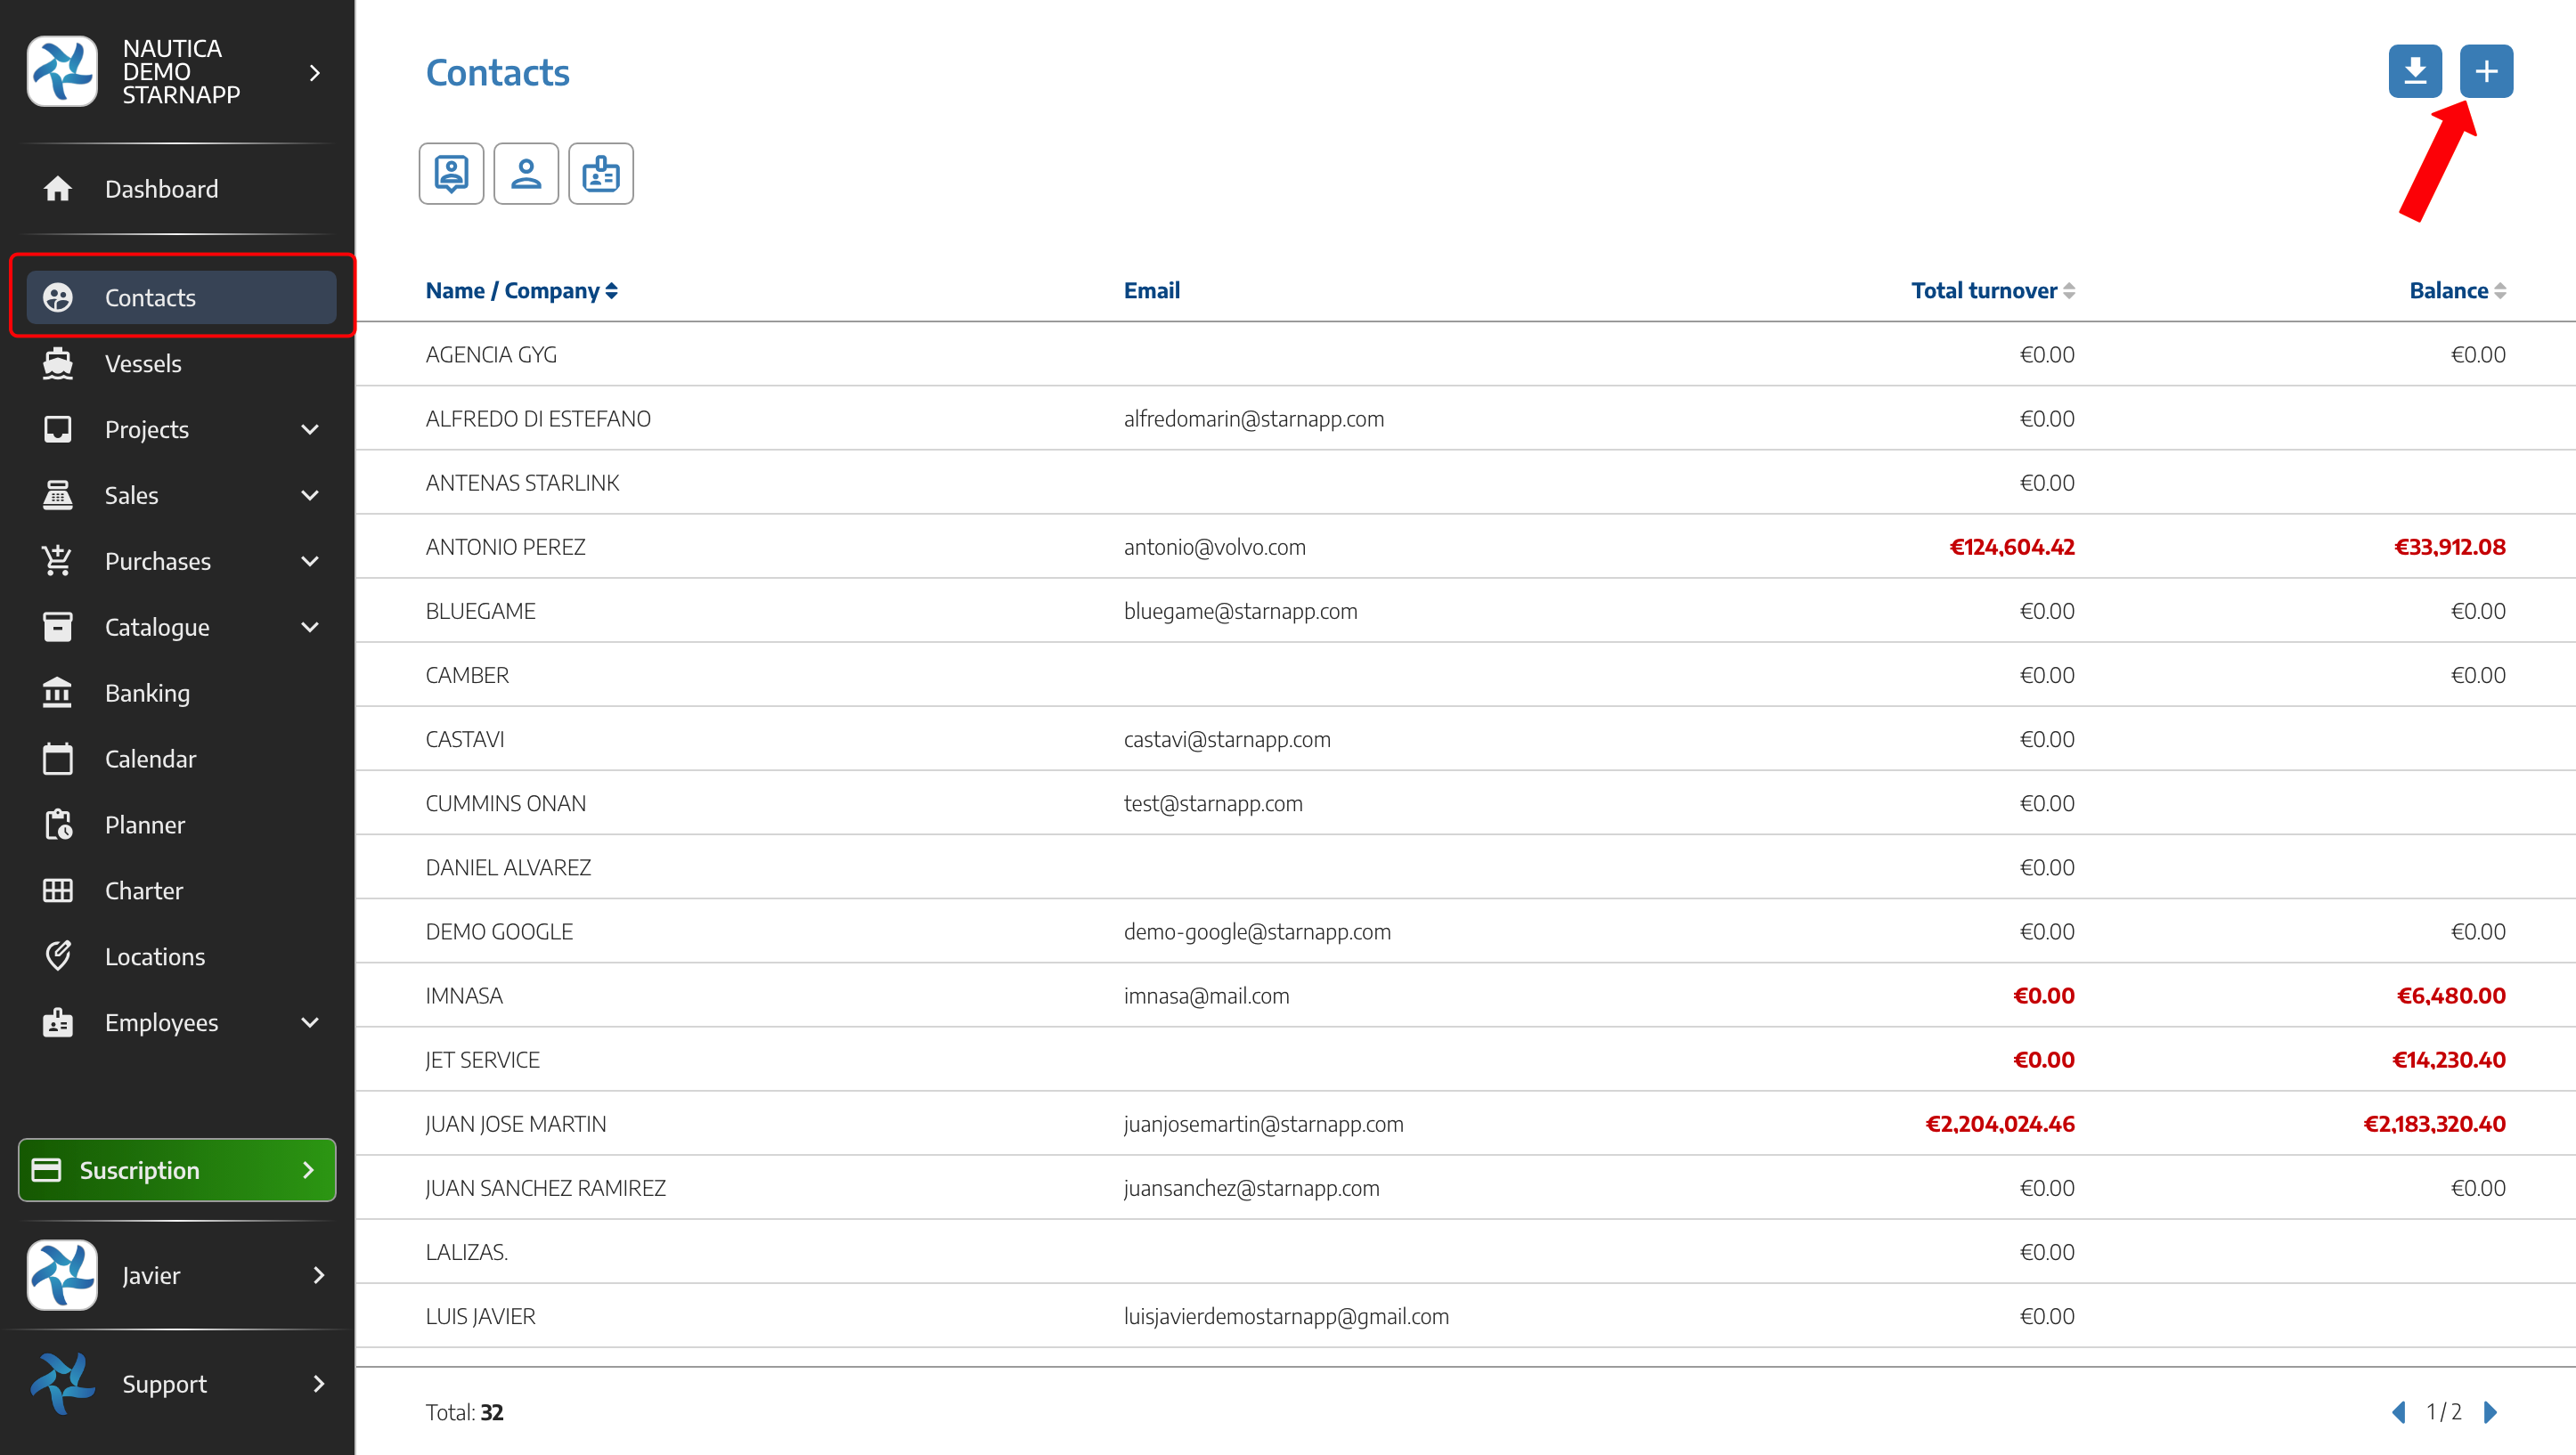Click the Email column header

1152,291
